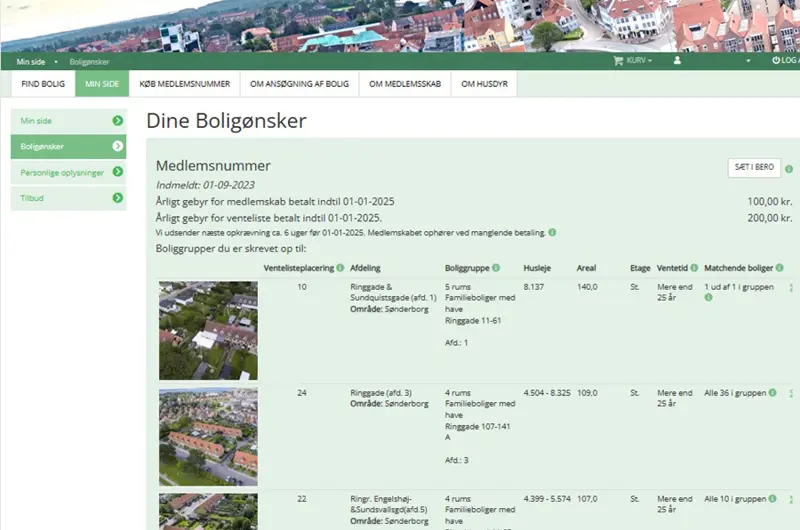The width and height of the screenshot is (800, 530).
Task: Go to the Om husdyr tab
Action: coord(483,84)
